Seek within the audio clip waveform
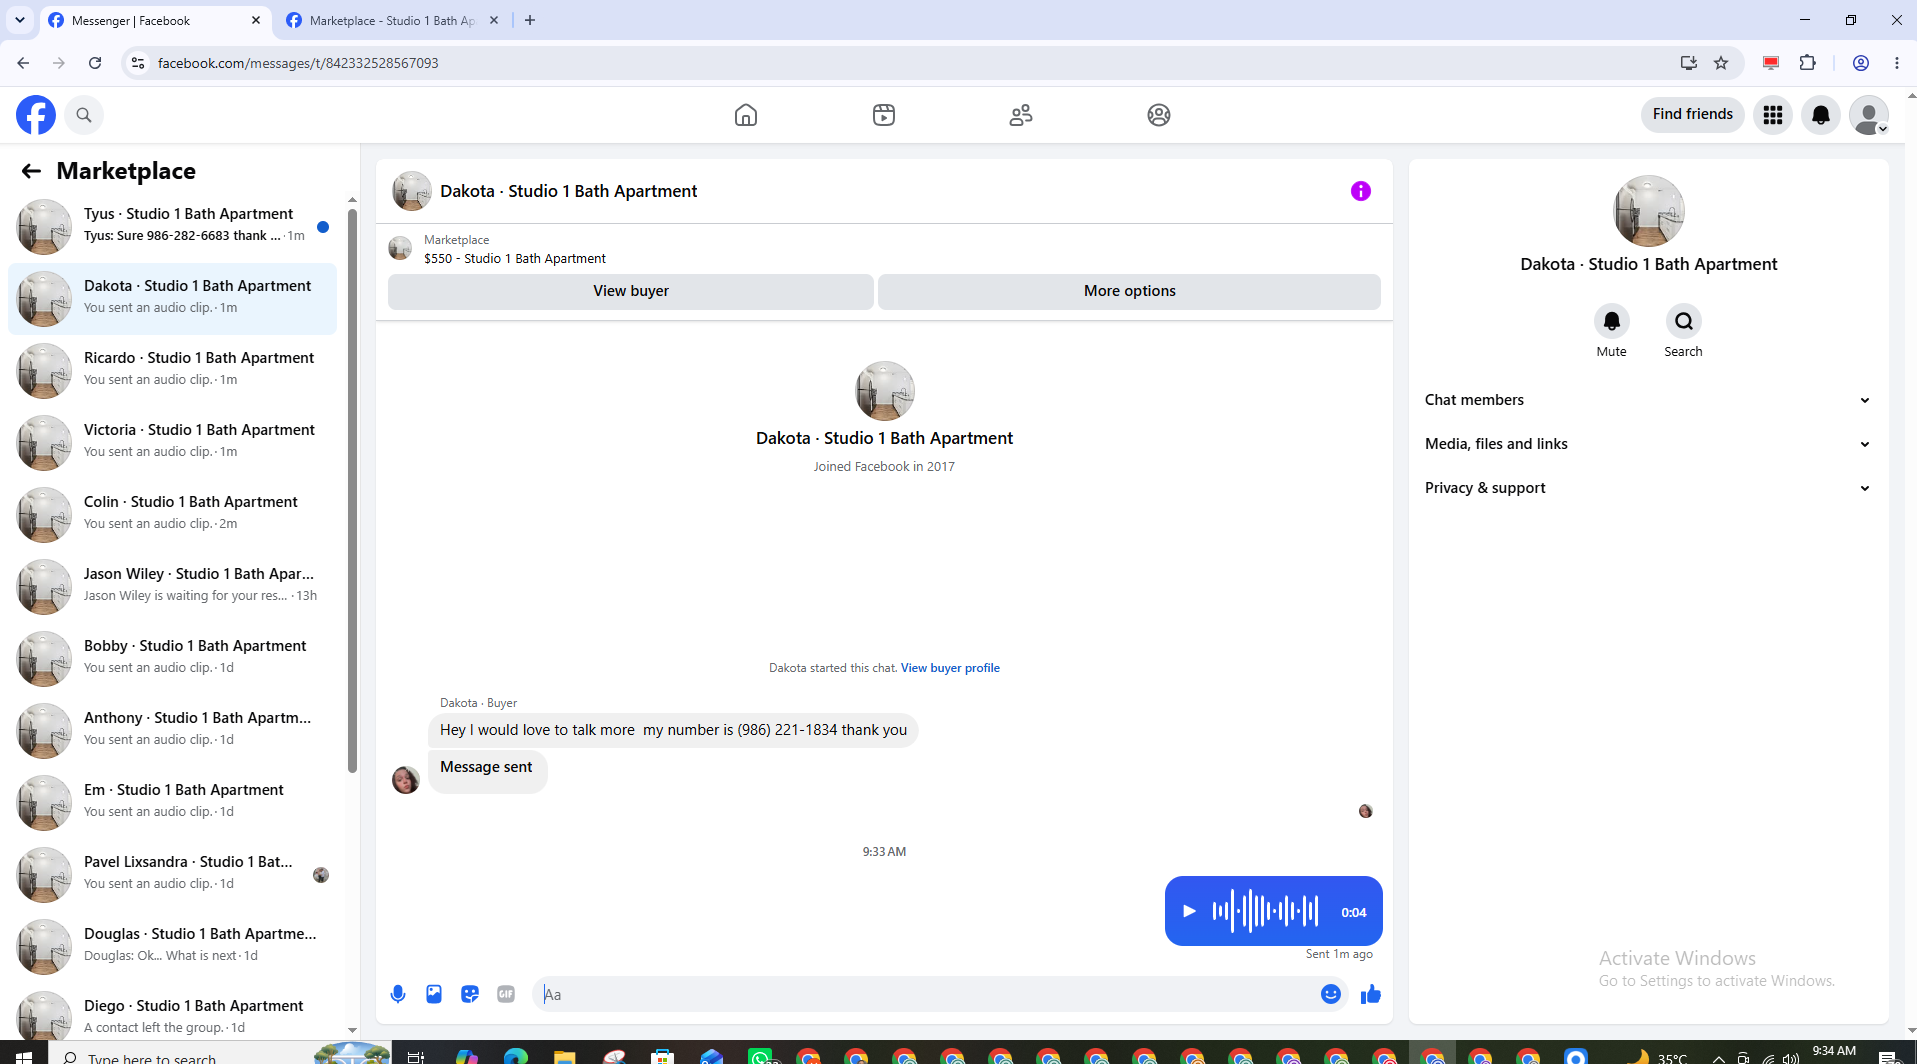The image size is (1917, 1064). (x=1265, y=911)
